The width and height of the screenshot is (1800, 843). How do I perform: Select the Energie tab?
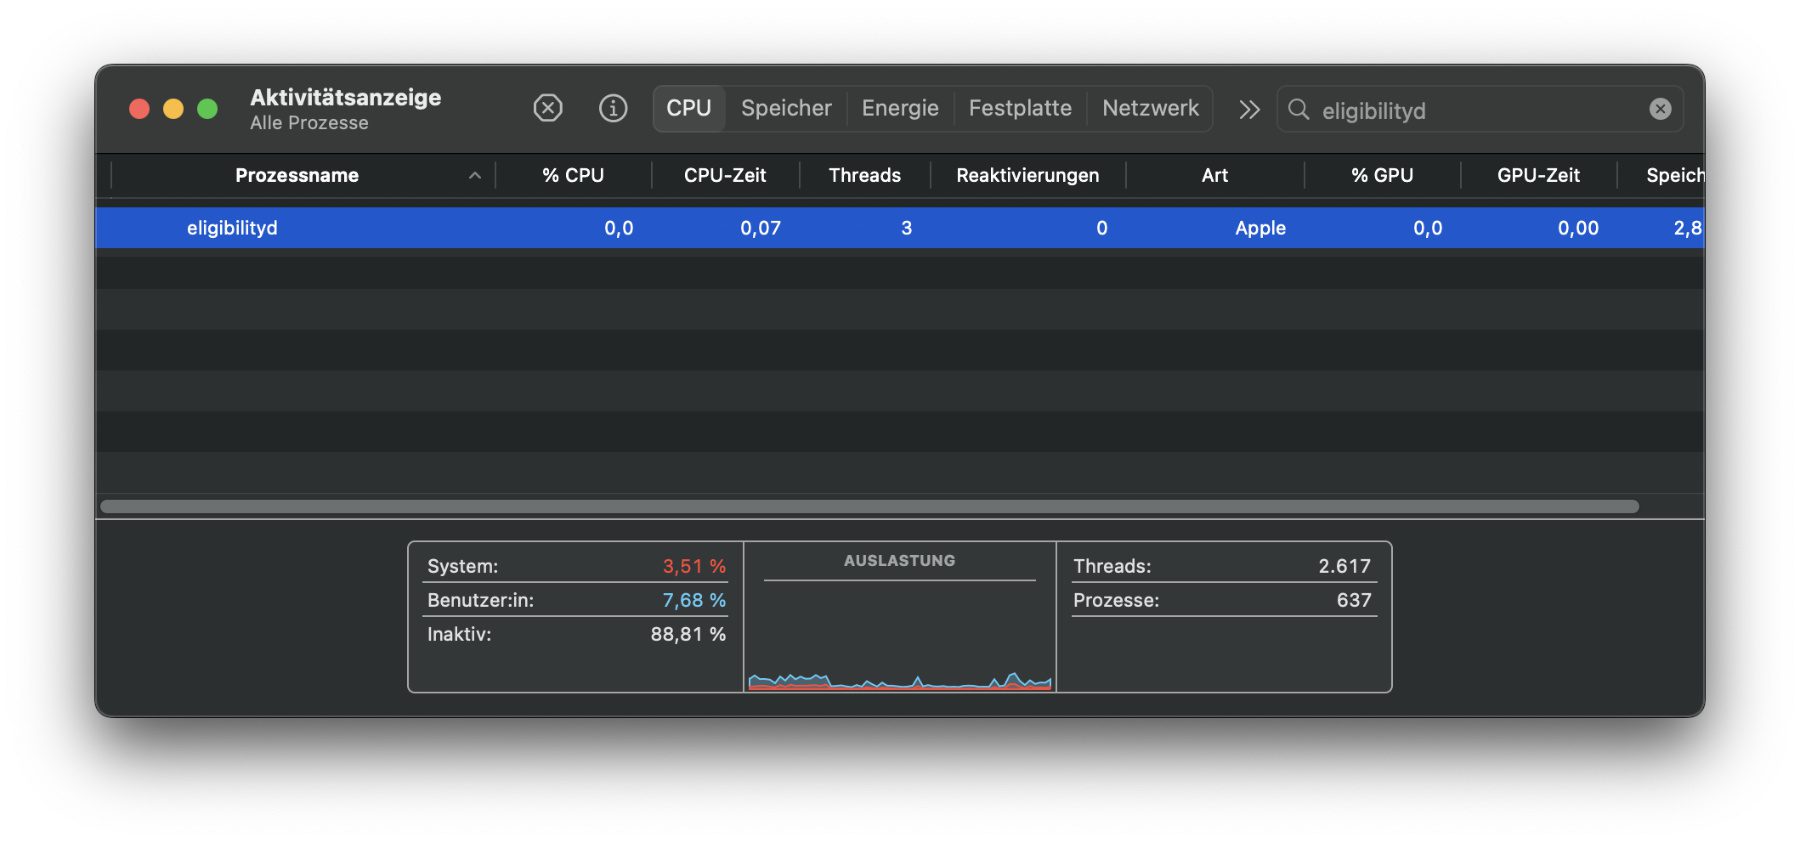900,108
